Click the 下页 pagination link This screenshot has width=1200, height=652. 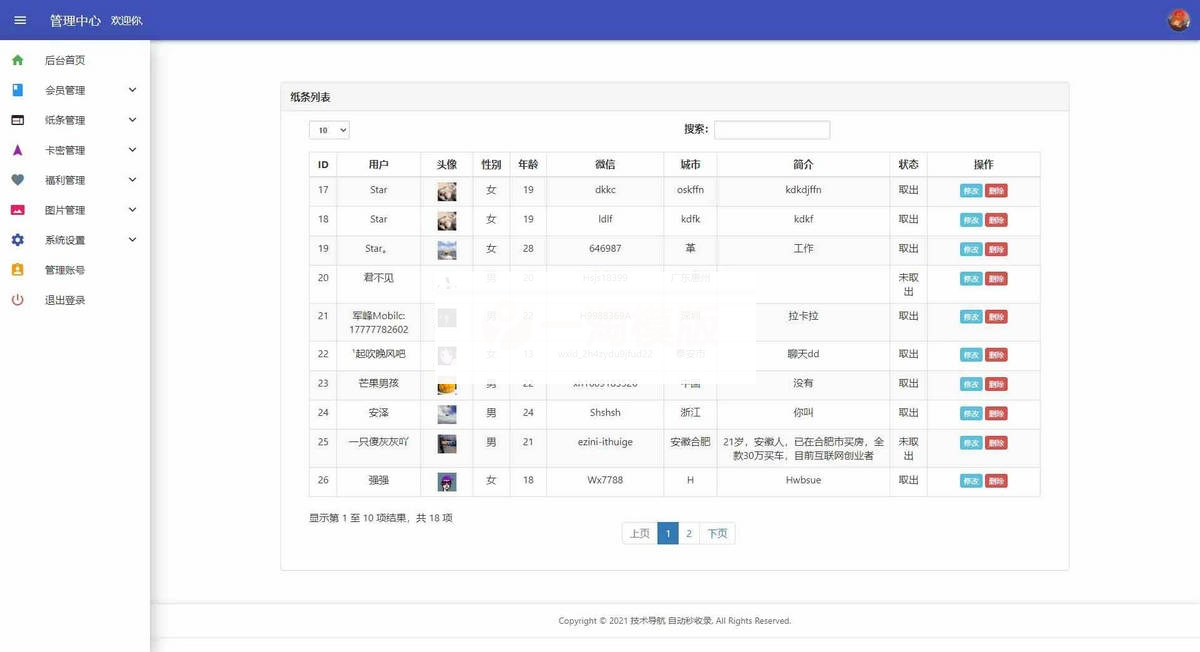(x=717, y=533)
